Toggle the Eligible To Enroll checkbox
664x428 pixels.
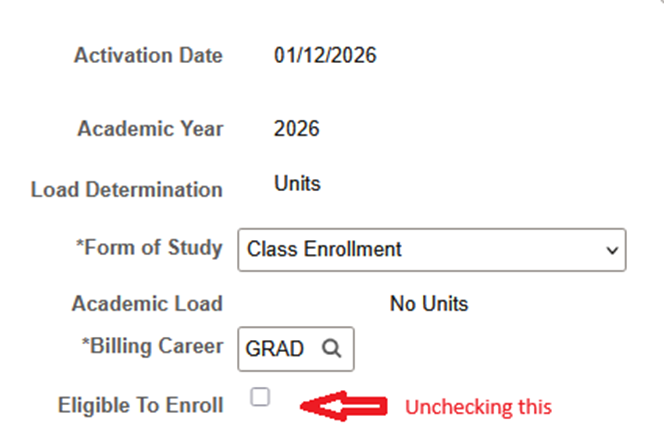tap(261, 397)
